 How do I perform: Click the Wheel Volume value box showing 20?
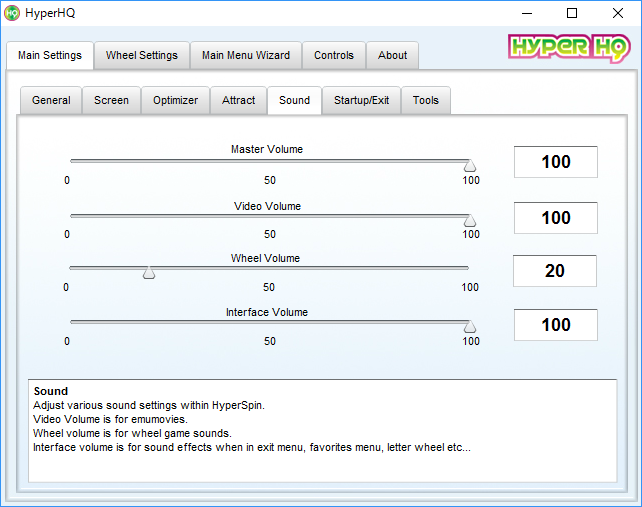coord(555,271)
